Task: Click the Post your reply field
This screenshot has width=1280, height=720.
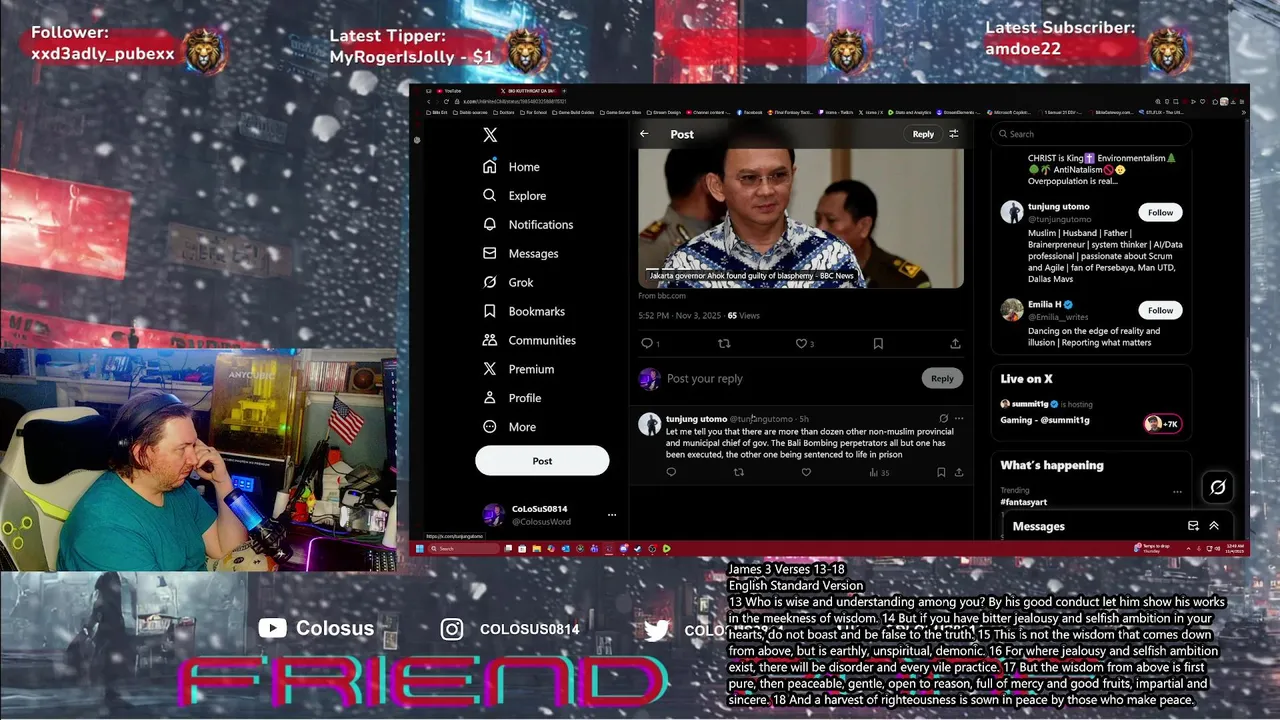Action: pos(790,379)
